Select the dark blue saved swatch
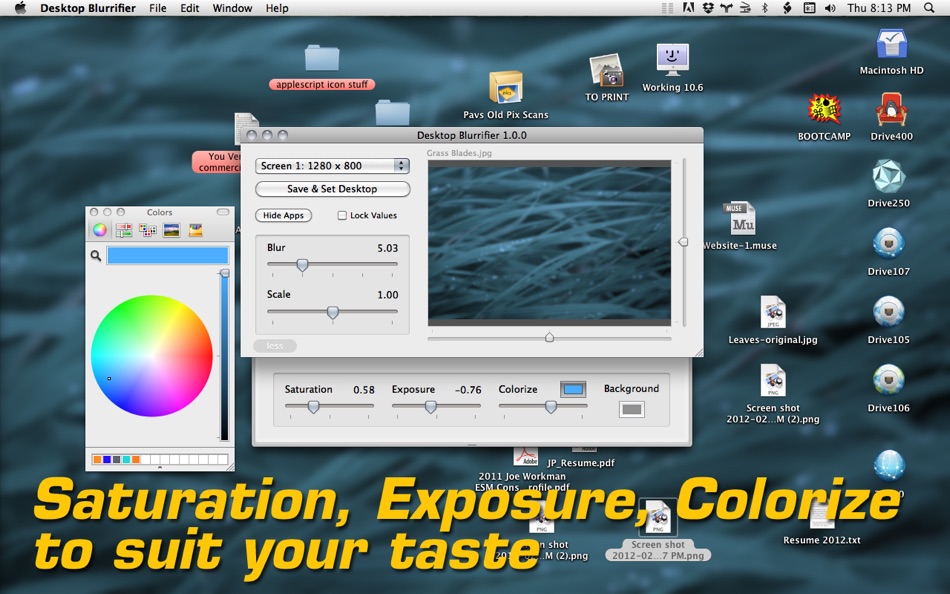The image size is (950, 594). pyautogui.click(x=107, y=459)
